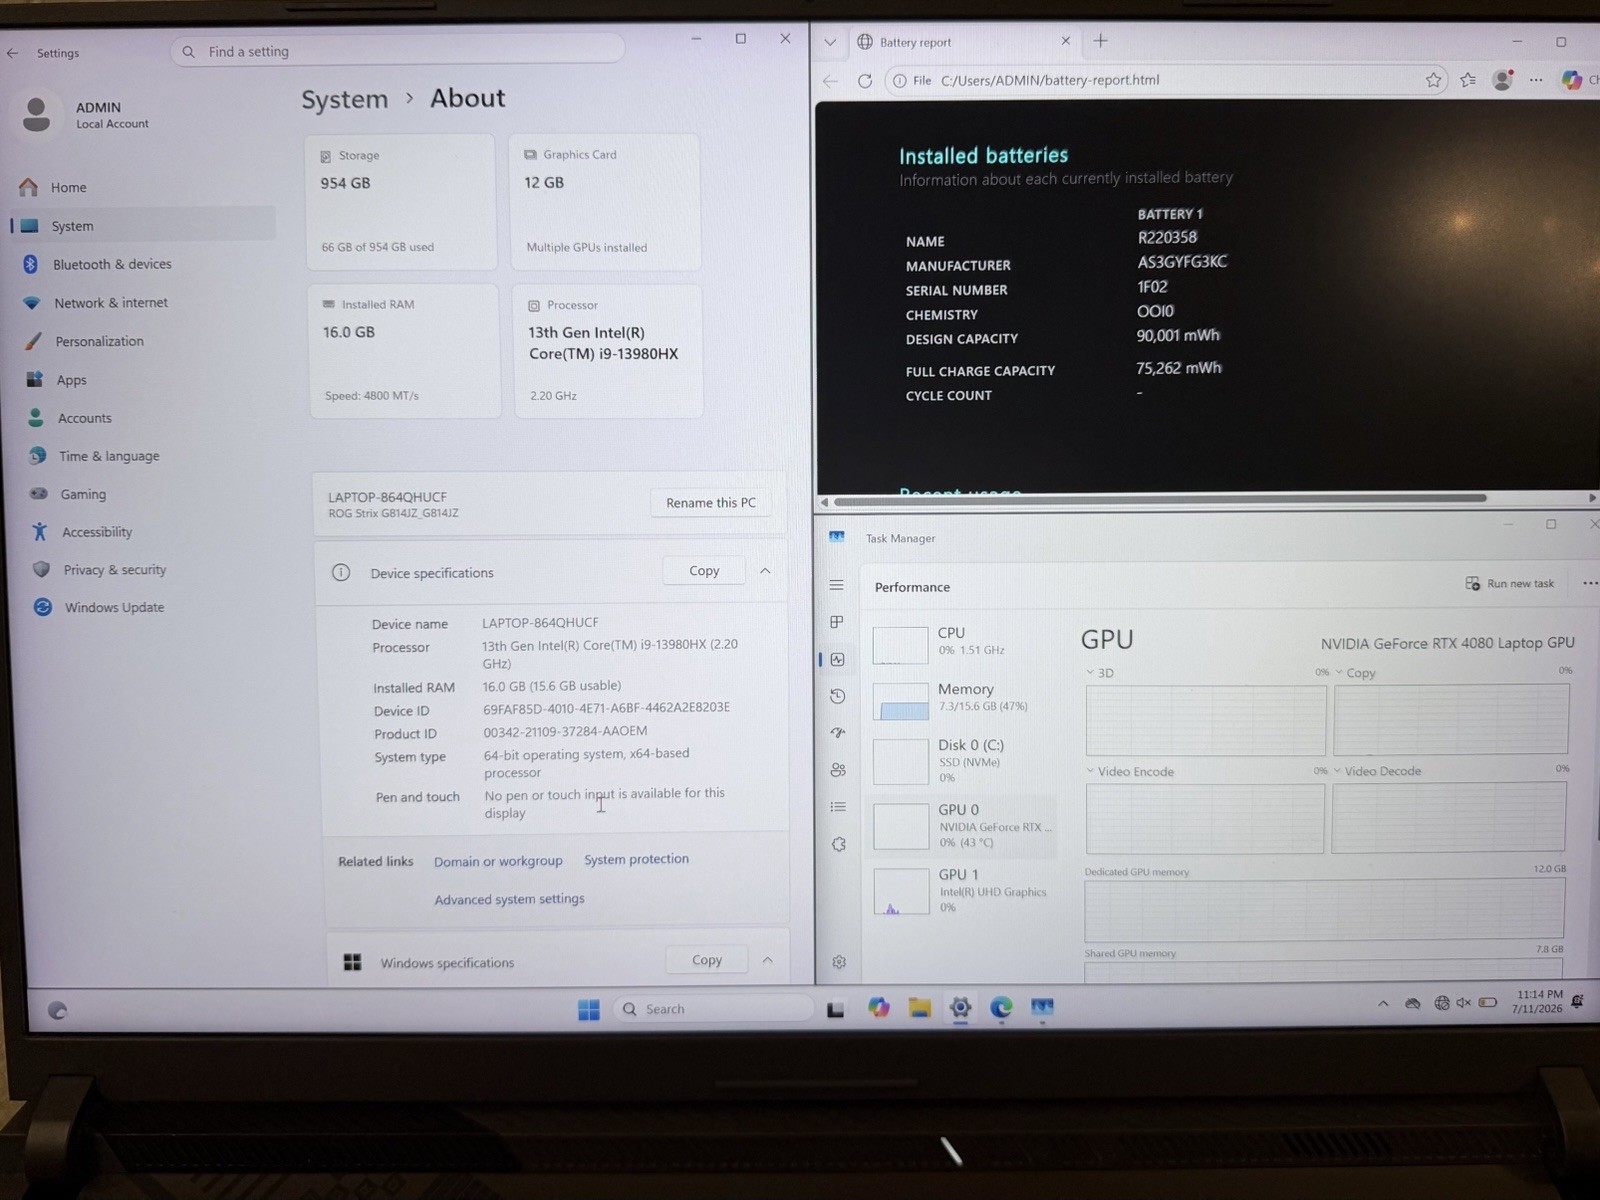Viewport: 1600px width, 1200px height.
Task: Click the System breadcrumb in Settings
Action: (344, 100)
